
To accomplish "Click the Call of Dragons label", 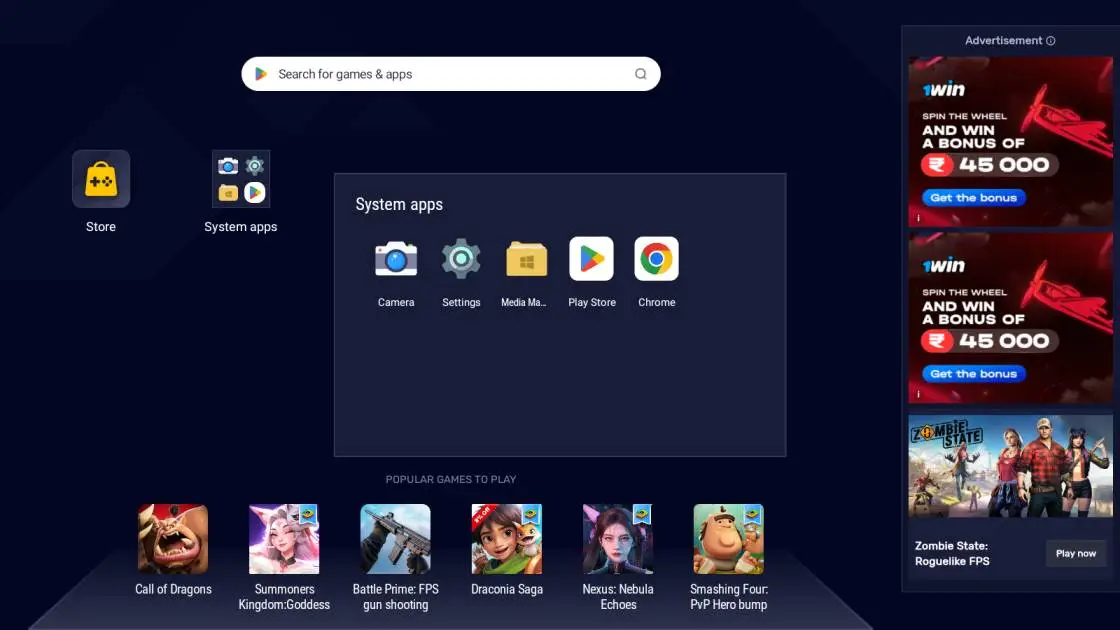I will (x=173, y=589).
